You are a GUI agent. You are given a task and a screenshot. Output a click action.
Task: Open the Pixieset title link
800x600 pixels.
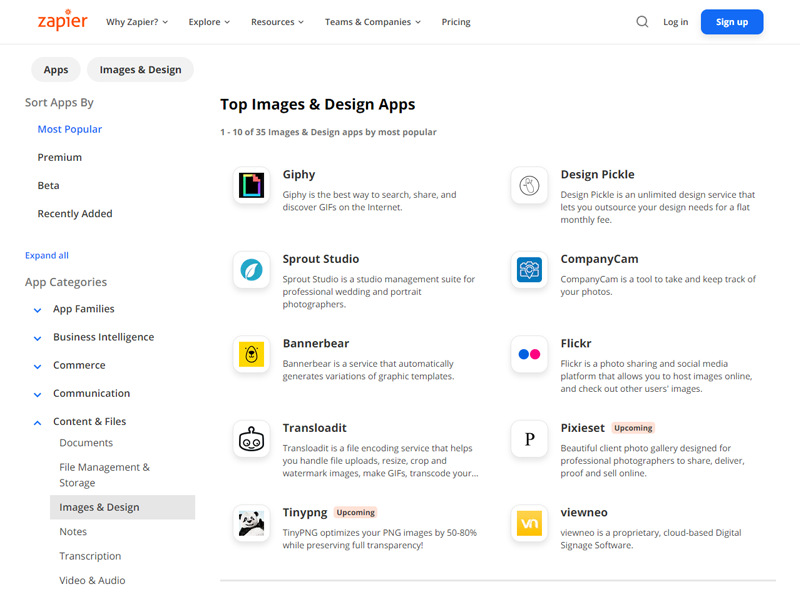click(x=583, y=428)
